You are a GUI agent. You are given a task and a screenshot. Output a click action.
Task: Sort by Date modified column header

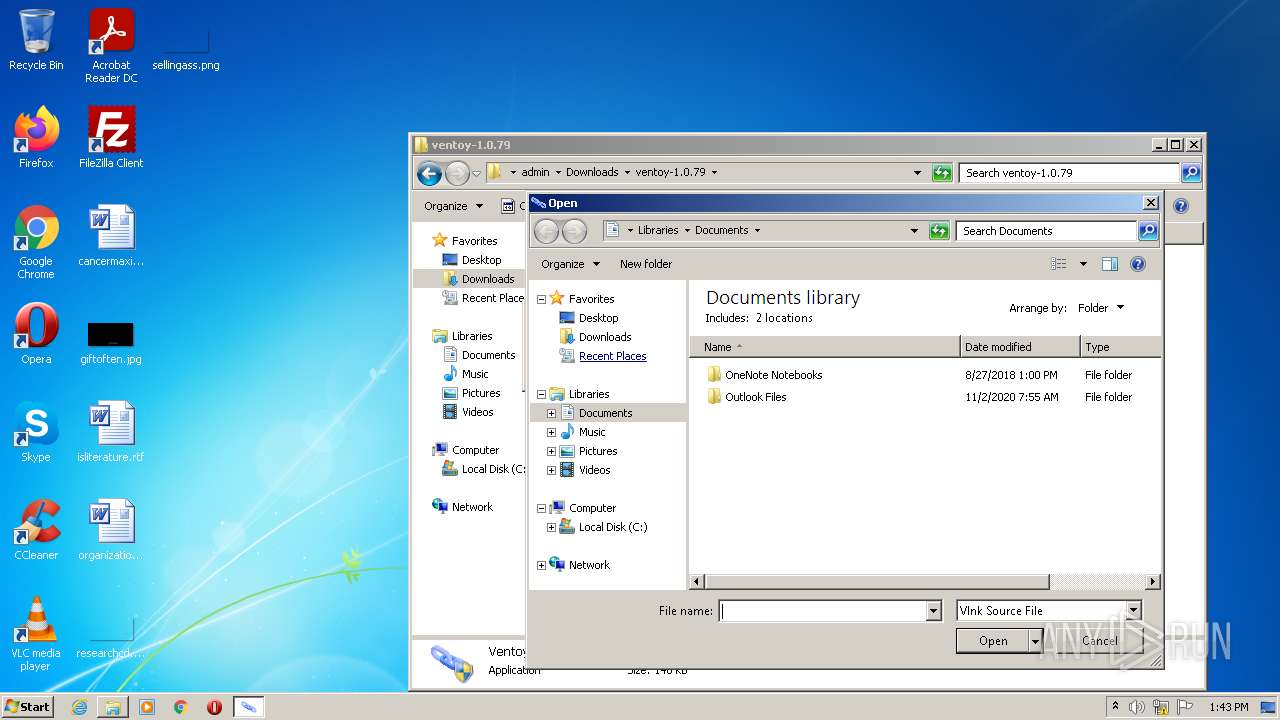click(1020, 347)
